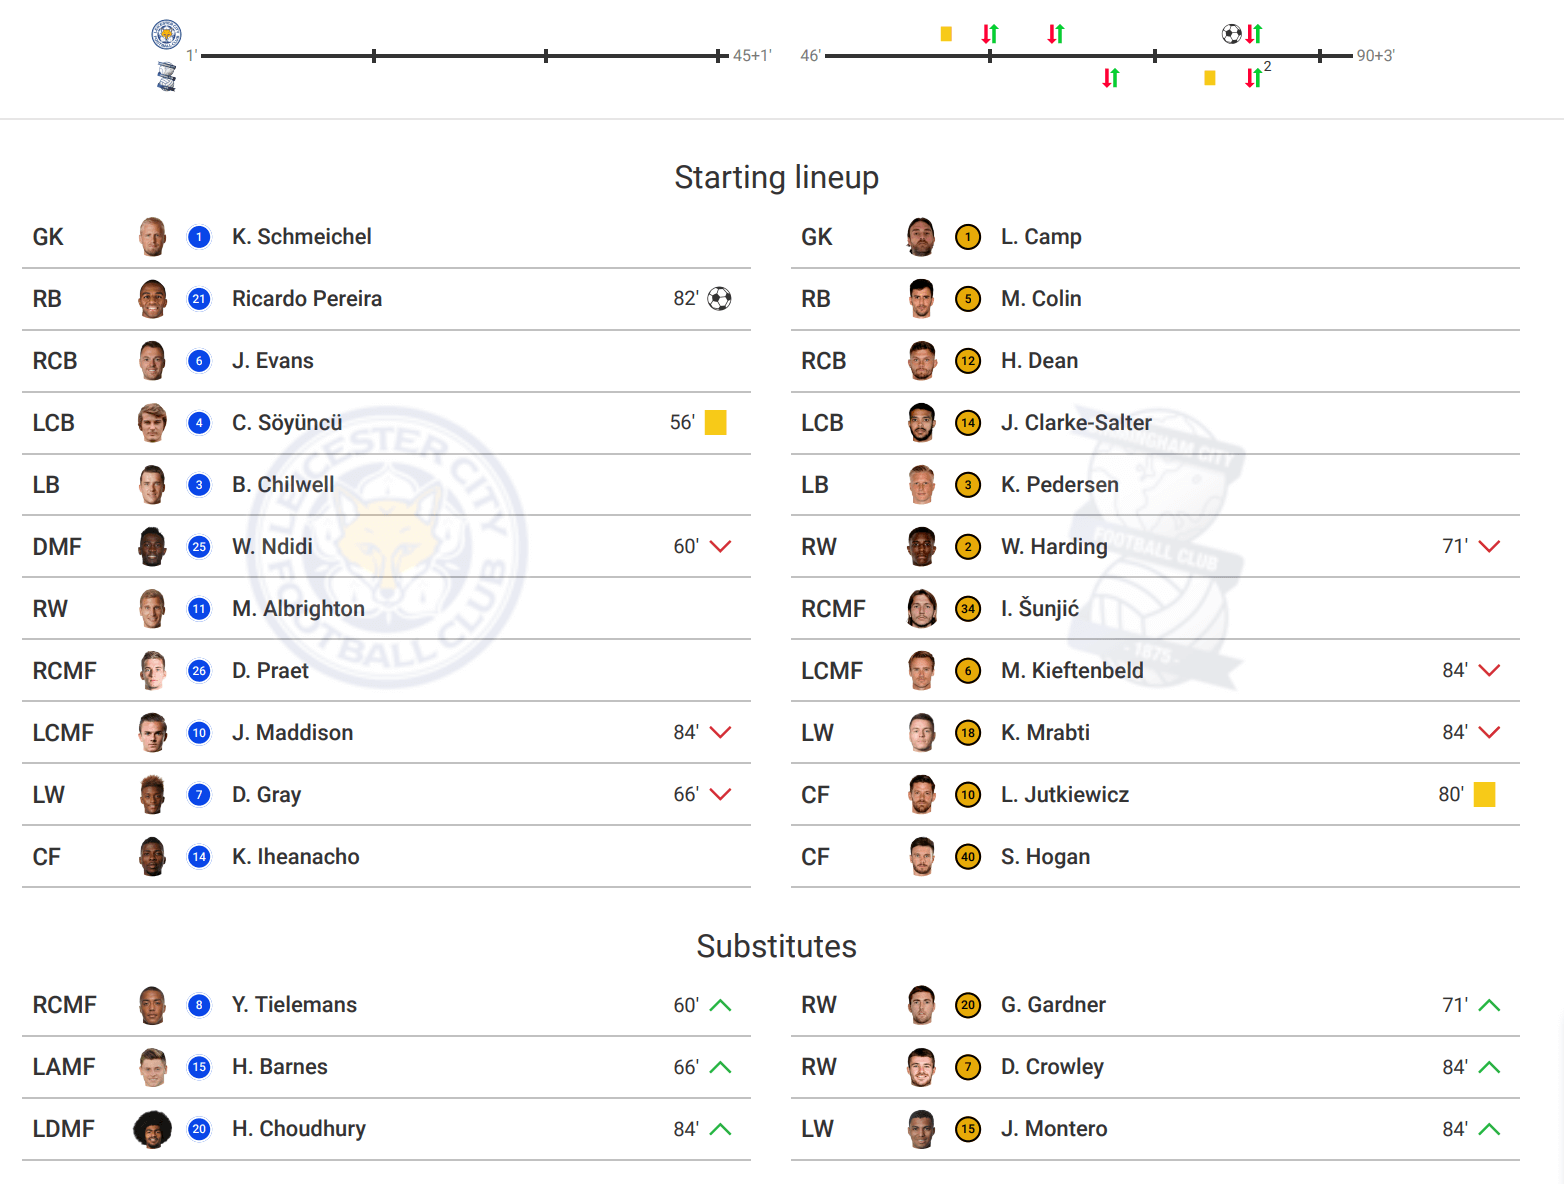Click H. Choudhury's green substitution-on arrow

(721, 1129)
